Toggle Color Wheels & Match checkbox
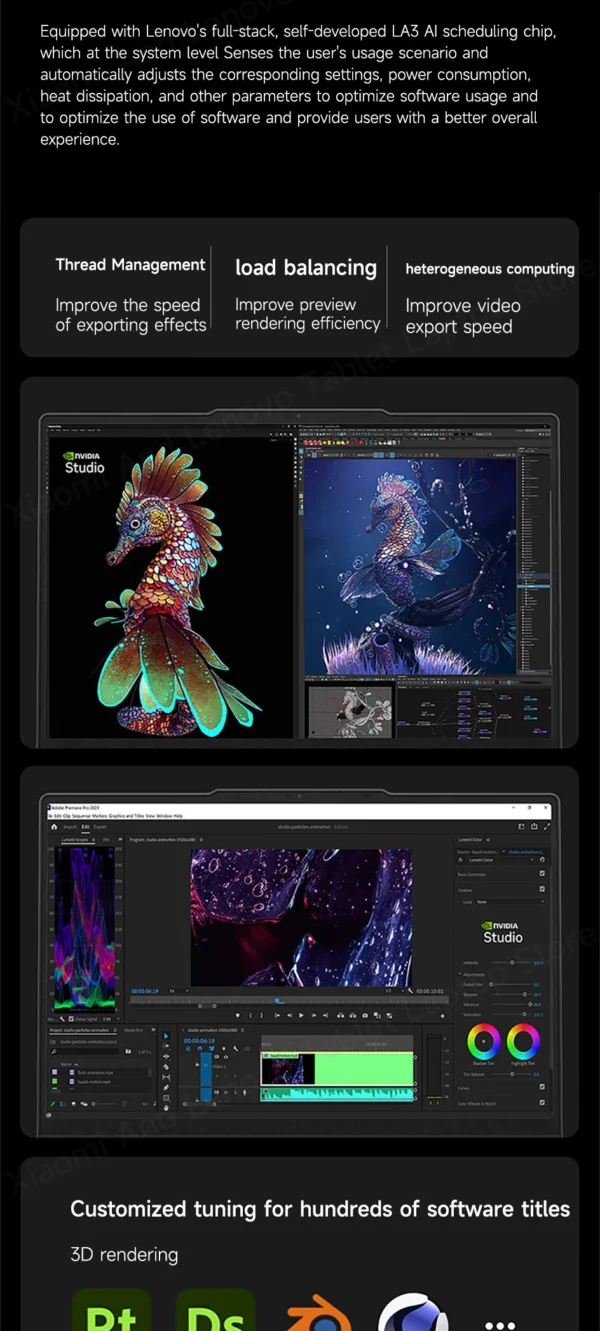This screenshot has height=1331, width=600. 542,1103
